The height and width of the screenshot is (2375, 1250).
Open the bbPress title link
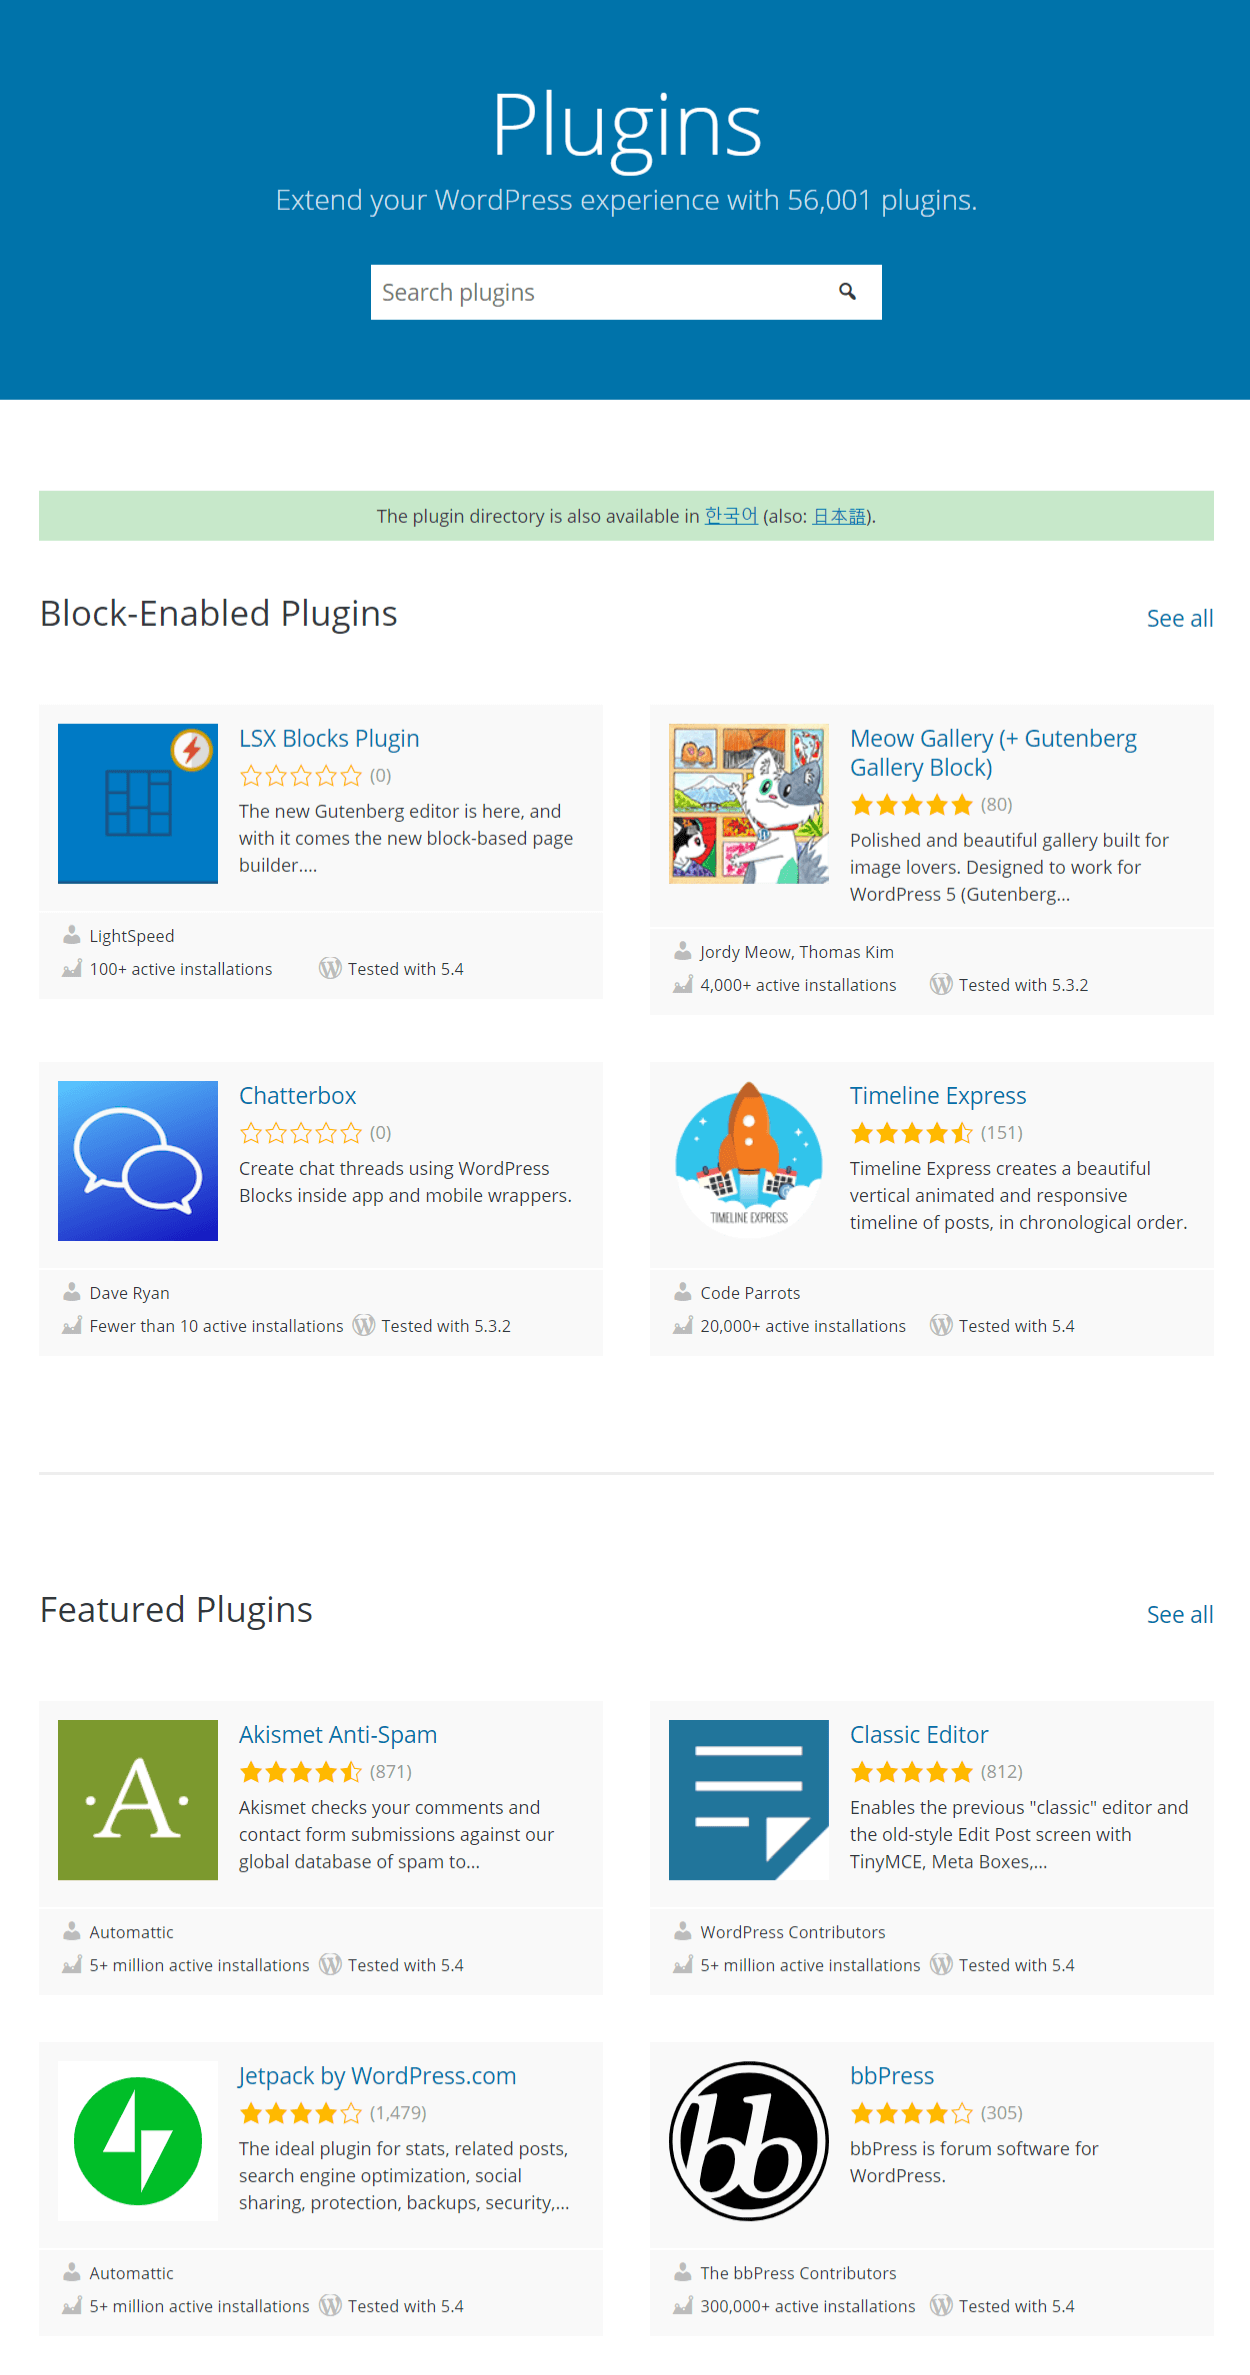pos(892,2075)
